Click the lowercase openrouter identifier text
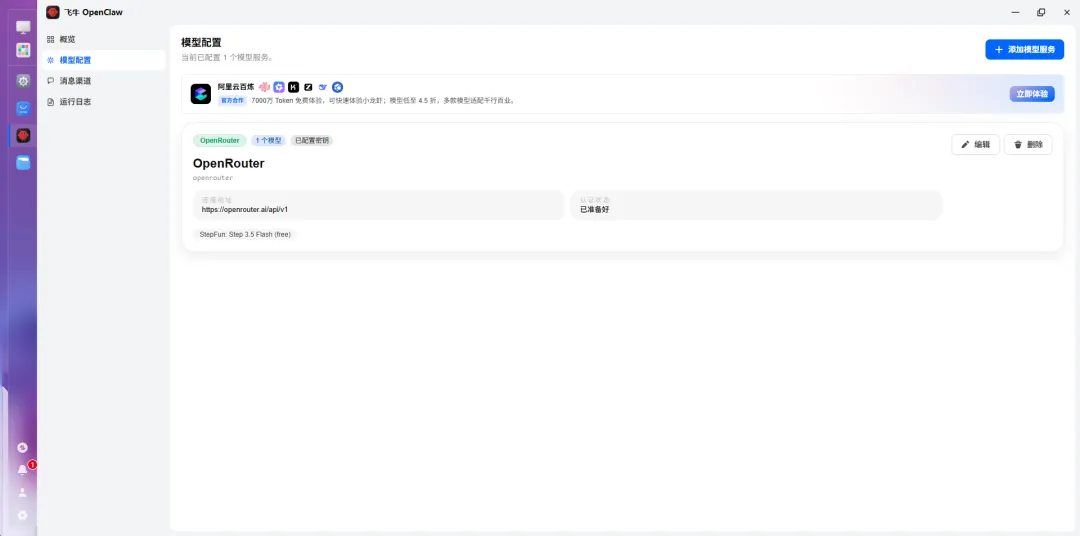This screenshot has height=536, width=1080. click(x=213, y=178)
